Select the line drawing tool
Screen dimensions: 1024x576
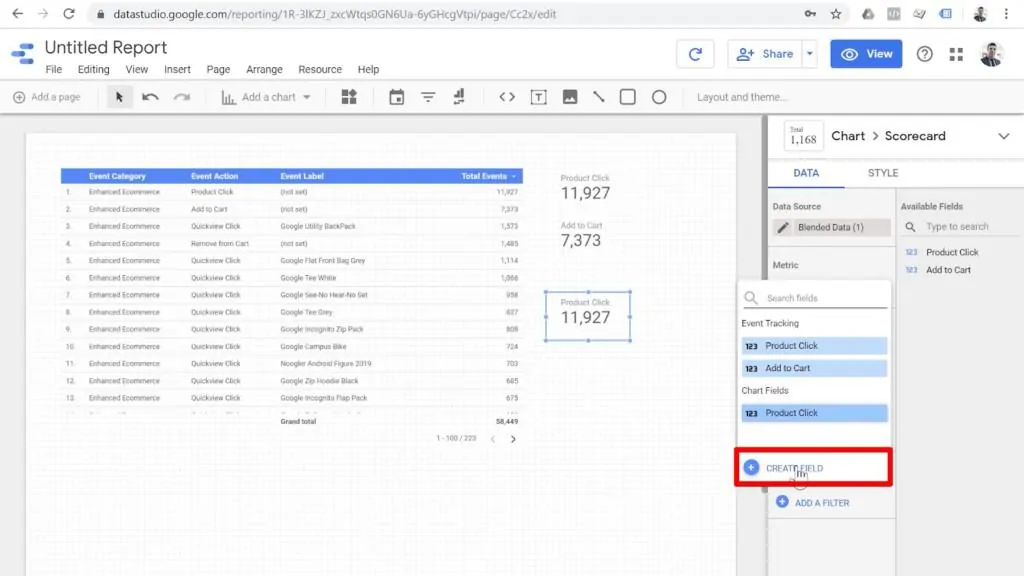598,97
